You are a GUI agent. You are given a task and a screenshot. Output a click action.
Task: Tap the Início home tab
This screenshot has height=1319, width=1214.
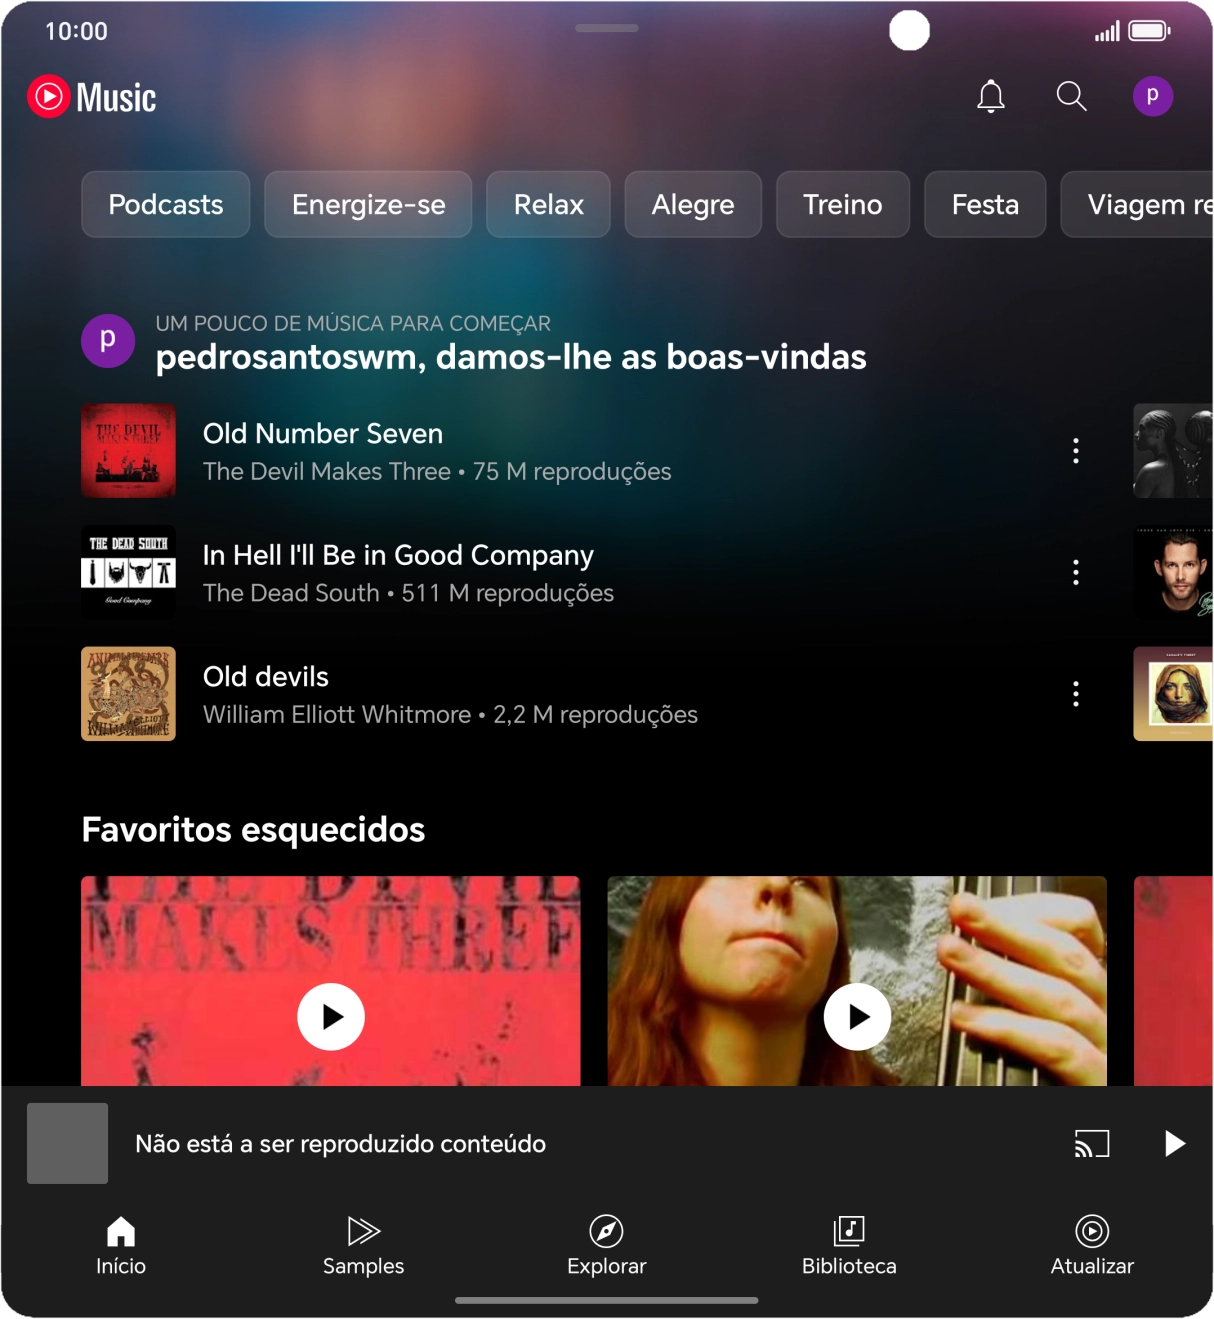(121, 1245)
